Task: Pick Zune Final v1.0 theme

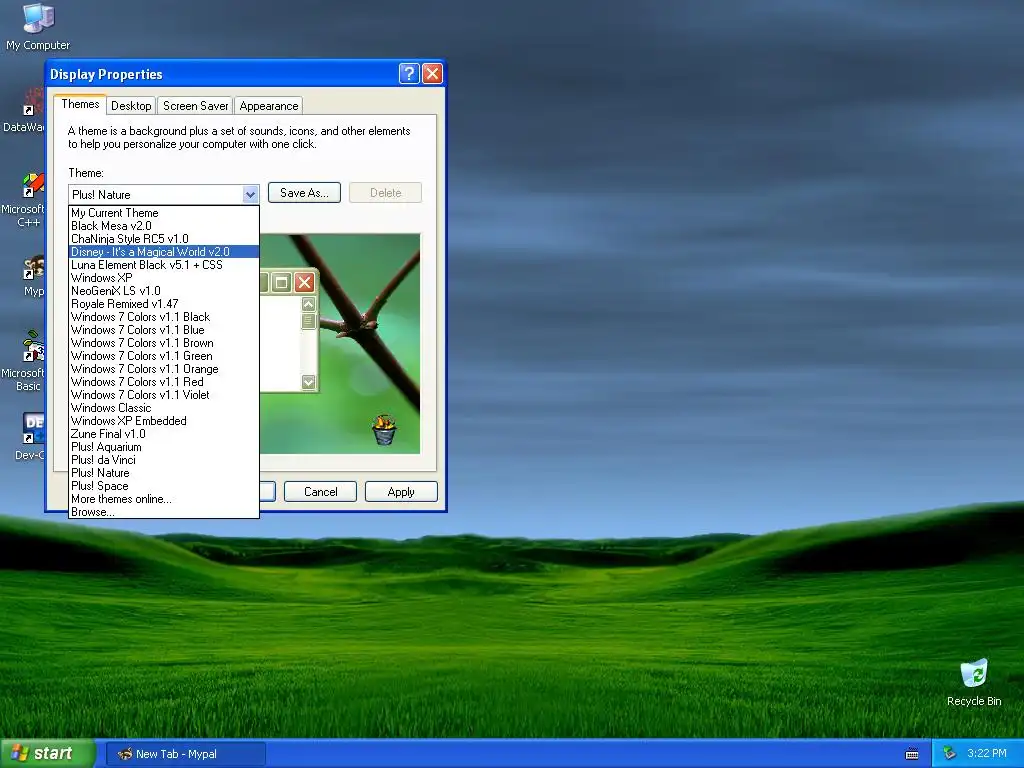Action: [164, 434]
